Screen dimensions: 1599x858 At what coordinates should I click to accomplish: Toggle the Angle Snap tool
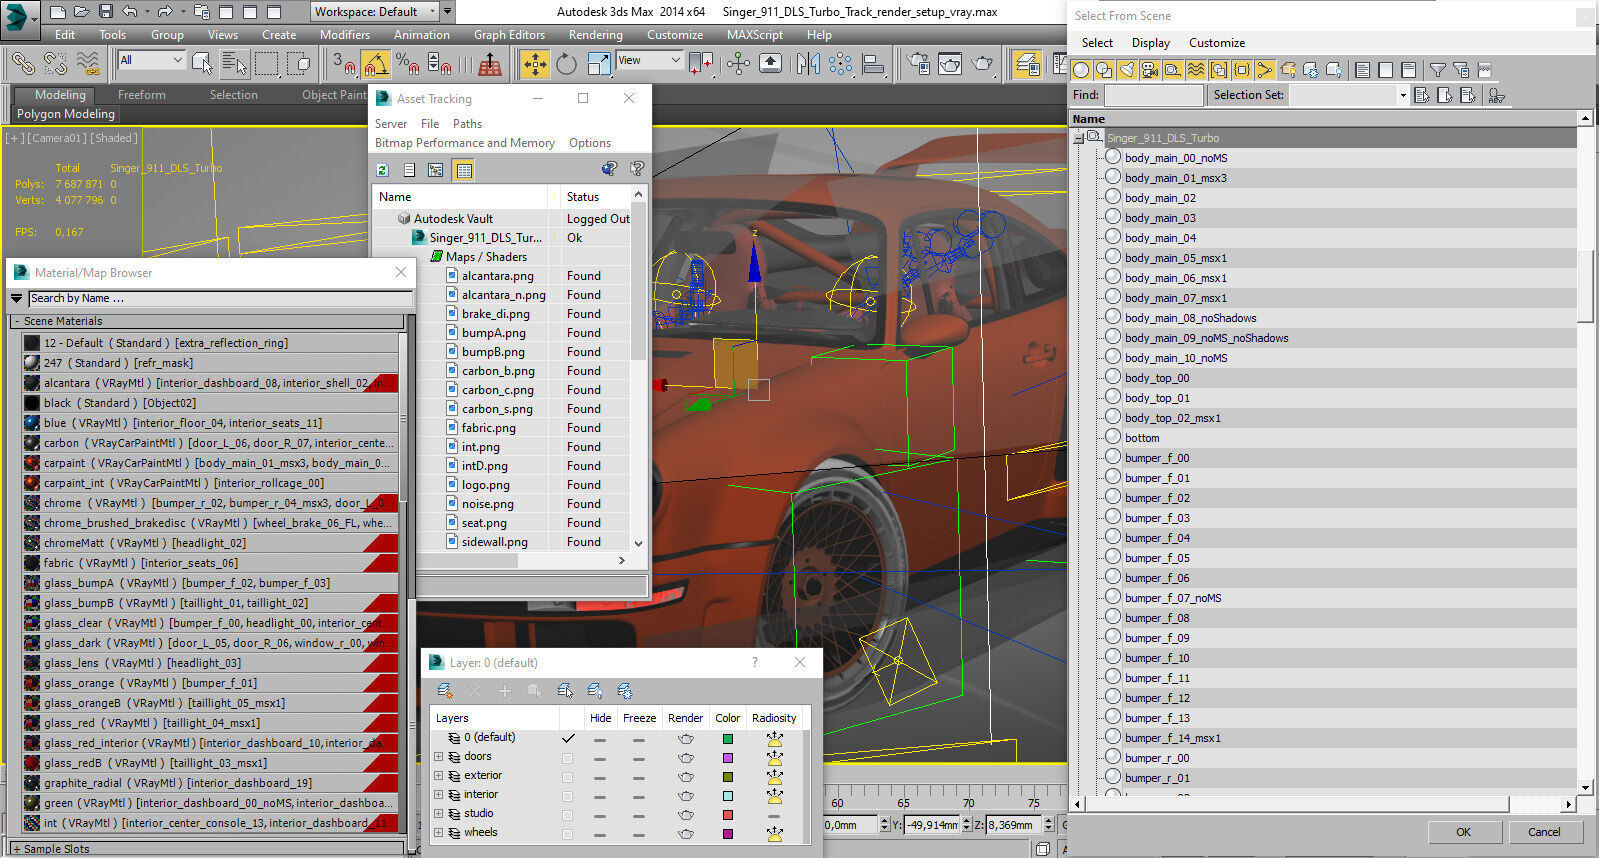375,64
